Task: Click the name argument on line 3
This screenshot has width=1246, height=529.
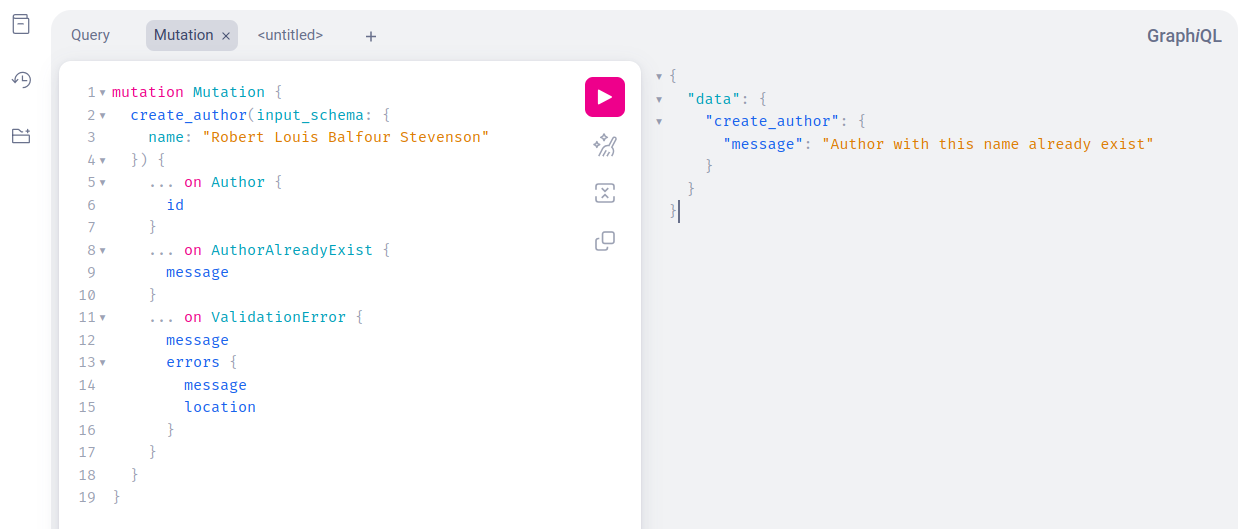Action: coord(166,137)
